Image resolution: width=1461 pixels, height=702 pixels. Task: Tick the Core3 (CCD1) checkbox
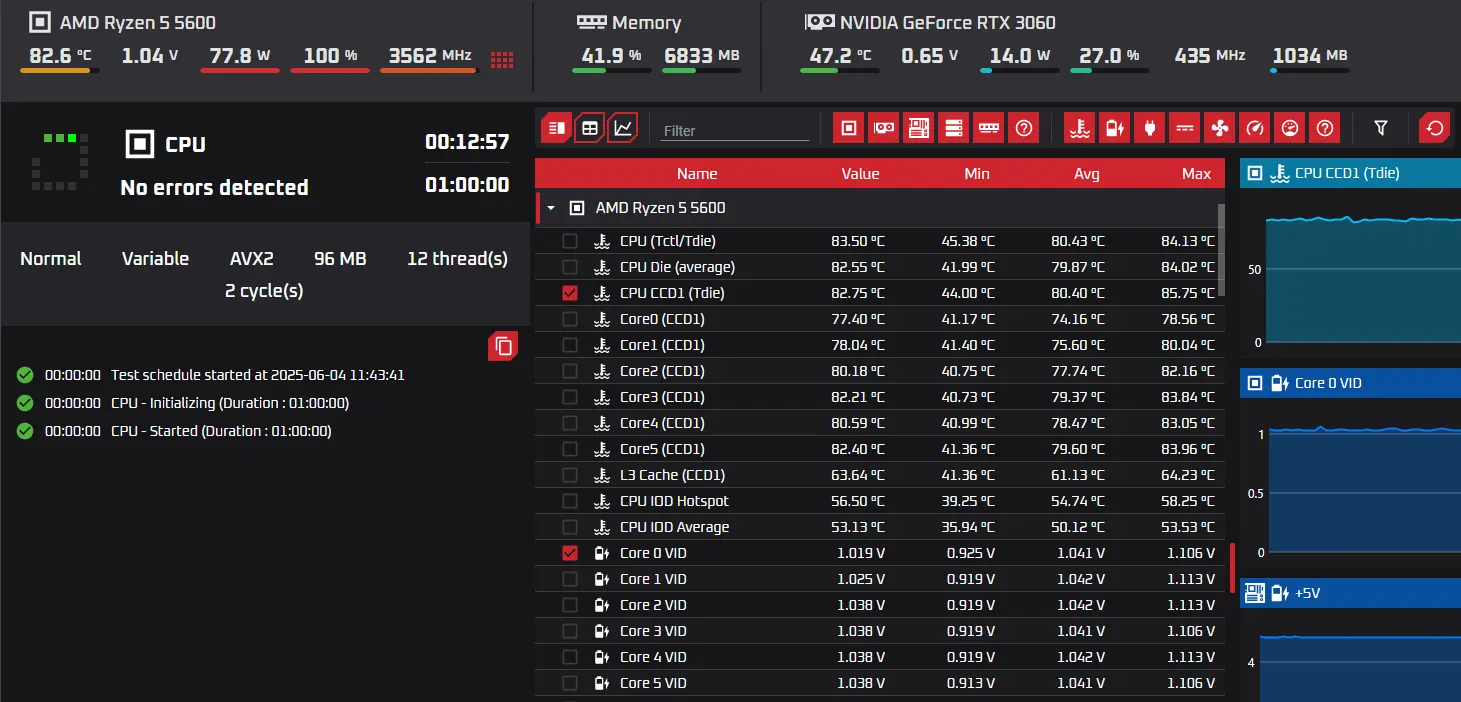(x=570, y=397)
